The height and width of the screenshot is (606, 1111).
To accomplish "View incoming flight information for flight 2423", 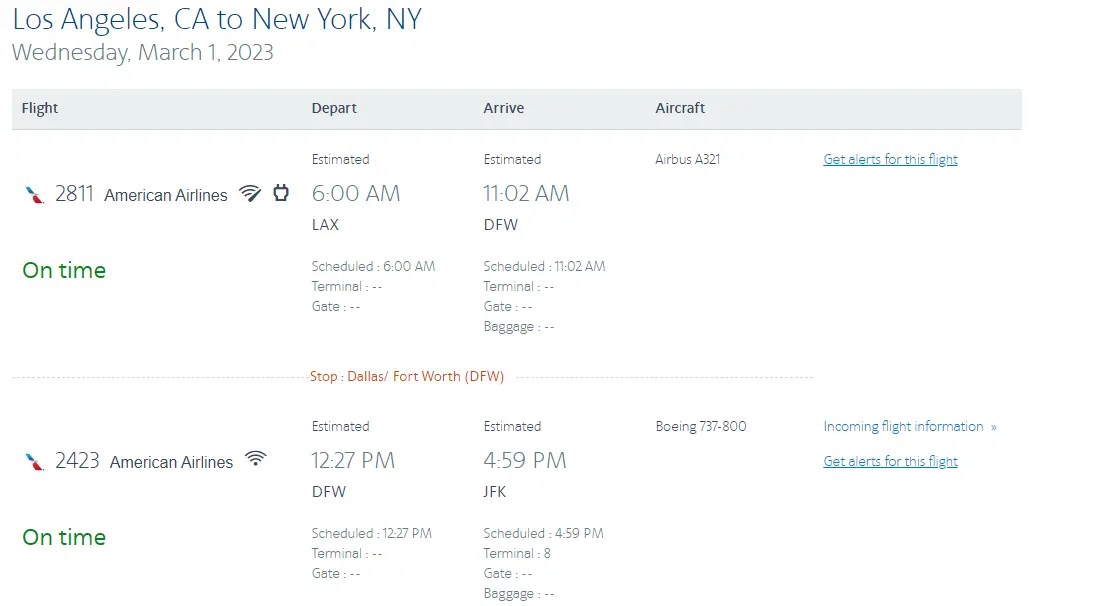I will (903, 426).
